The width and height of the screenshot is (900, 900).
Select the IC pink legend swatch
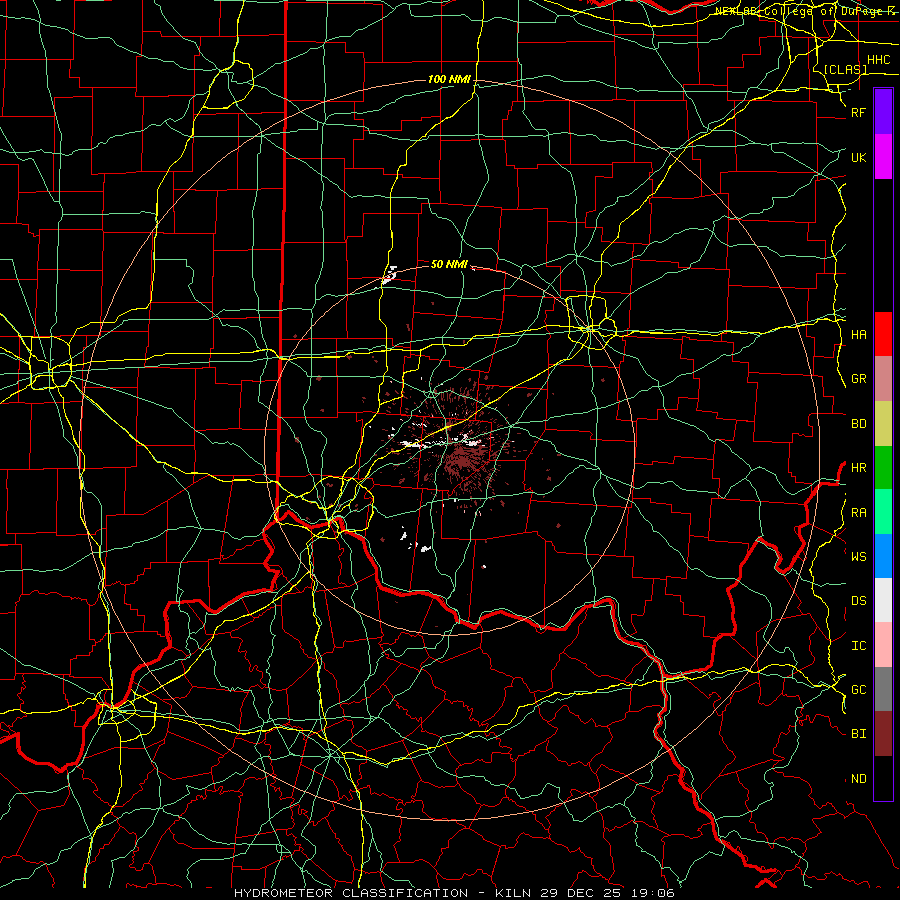[x=883, y=645]
